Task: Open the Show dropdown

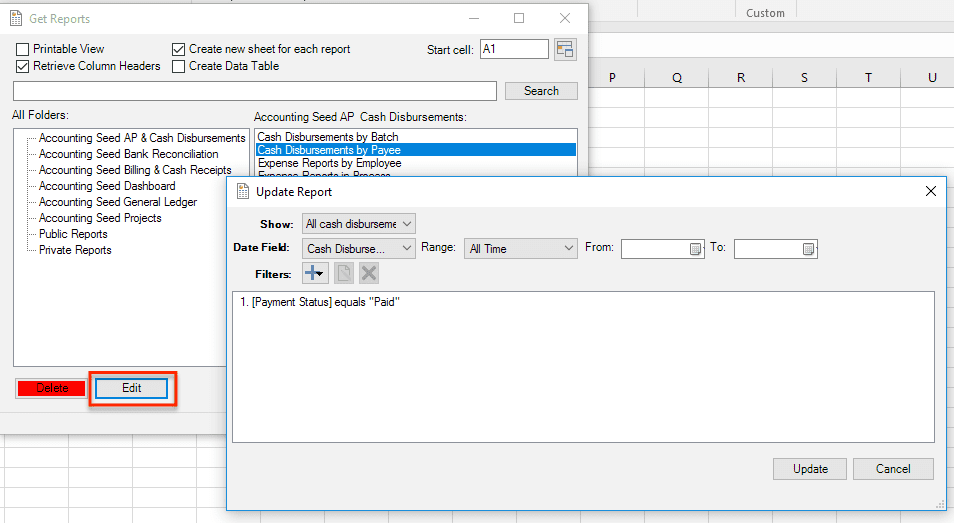Action: (358, 224)
